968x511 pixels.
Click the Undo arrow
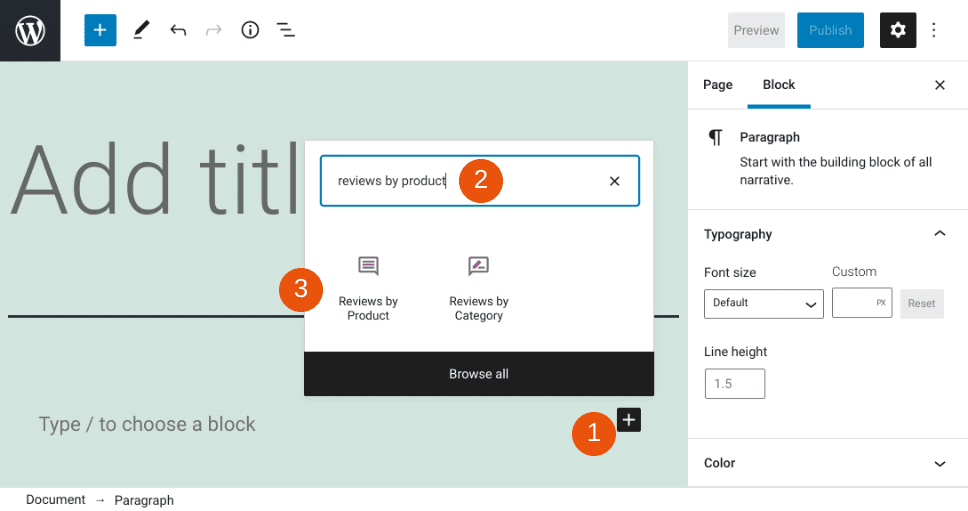[178, 30]
